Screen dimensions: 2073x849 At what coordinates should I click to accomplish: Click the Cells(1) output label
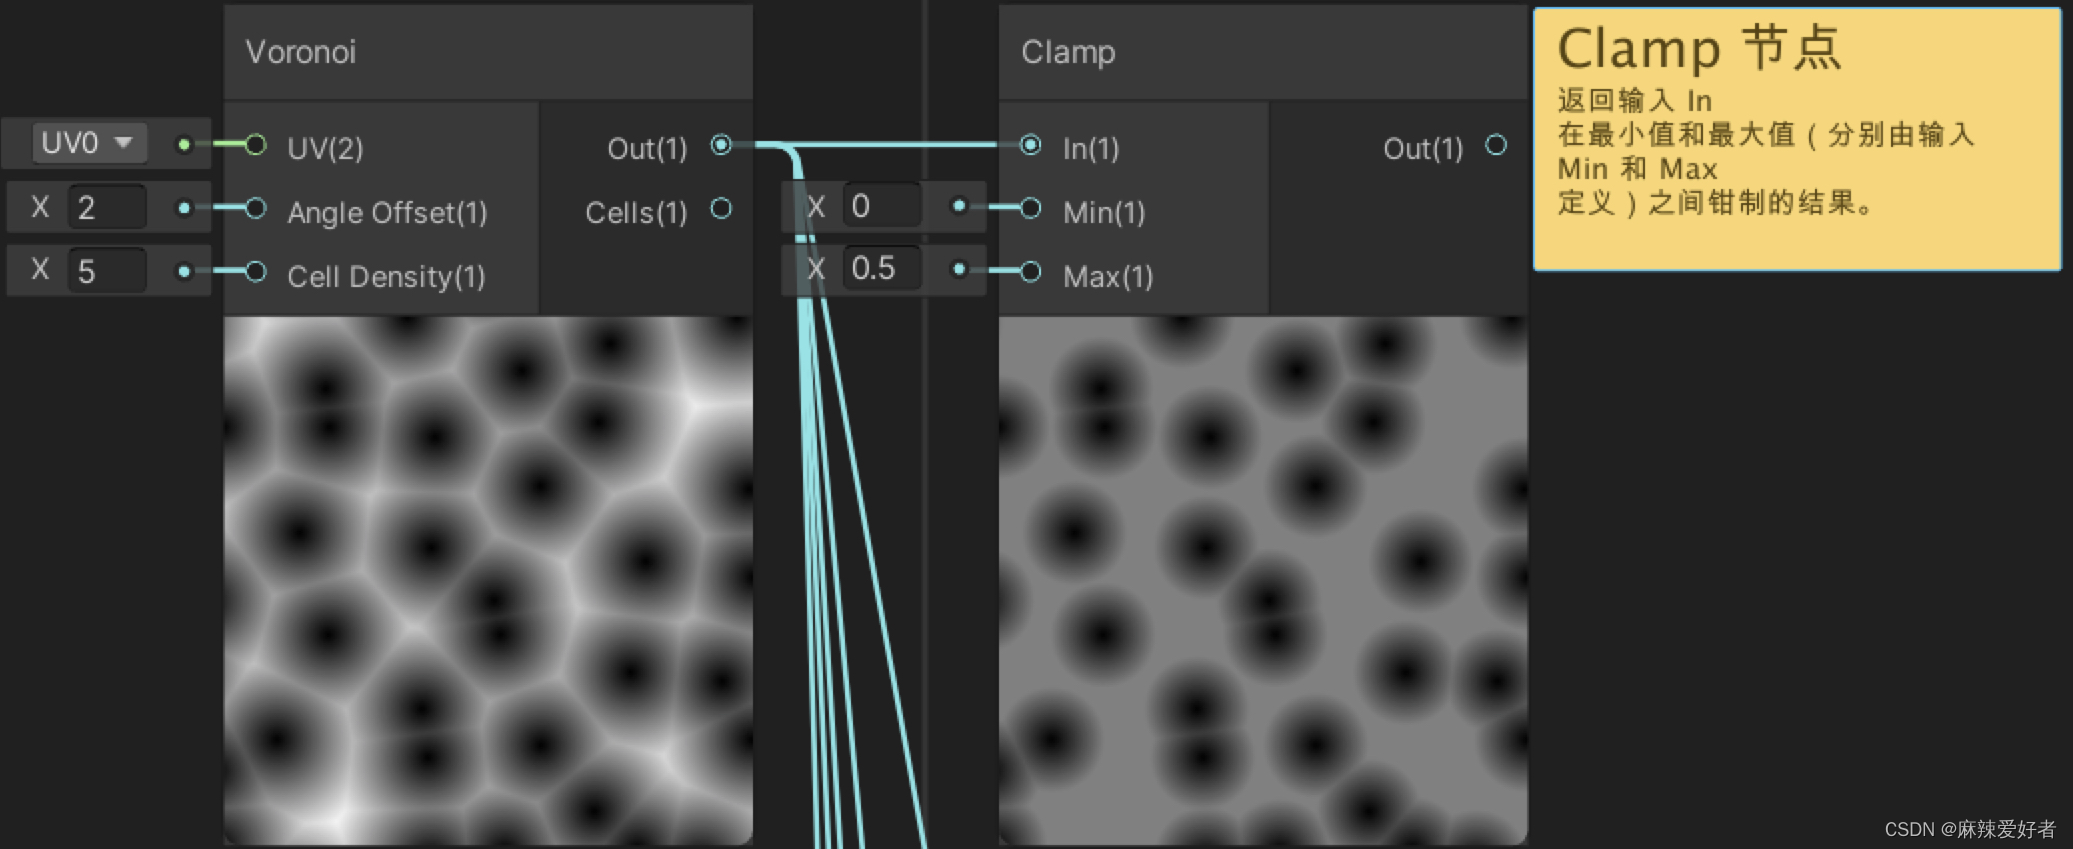[x=636, y=213]
